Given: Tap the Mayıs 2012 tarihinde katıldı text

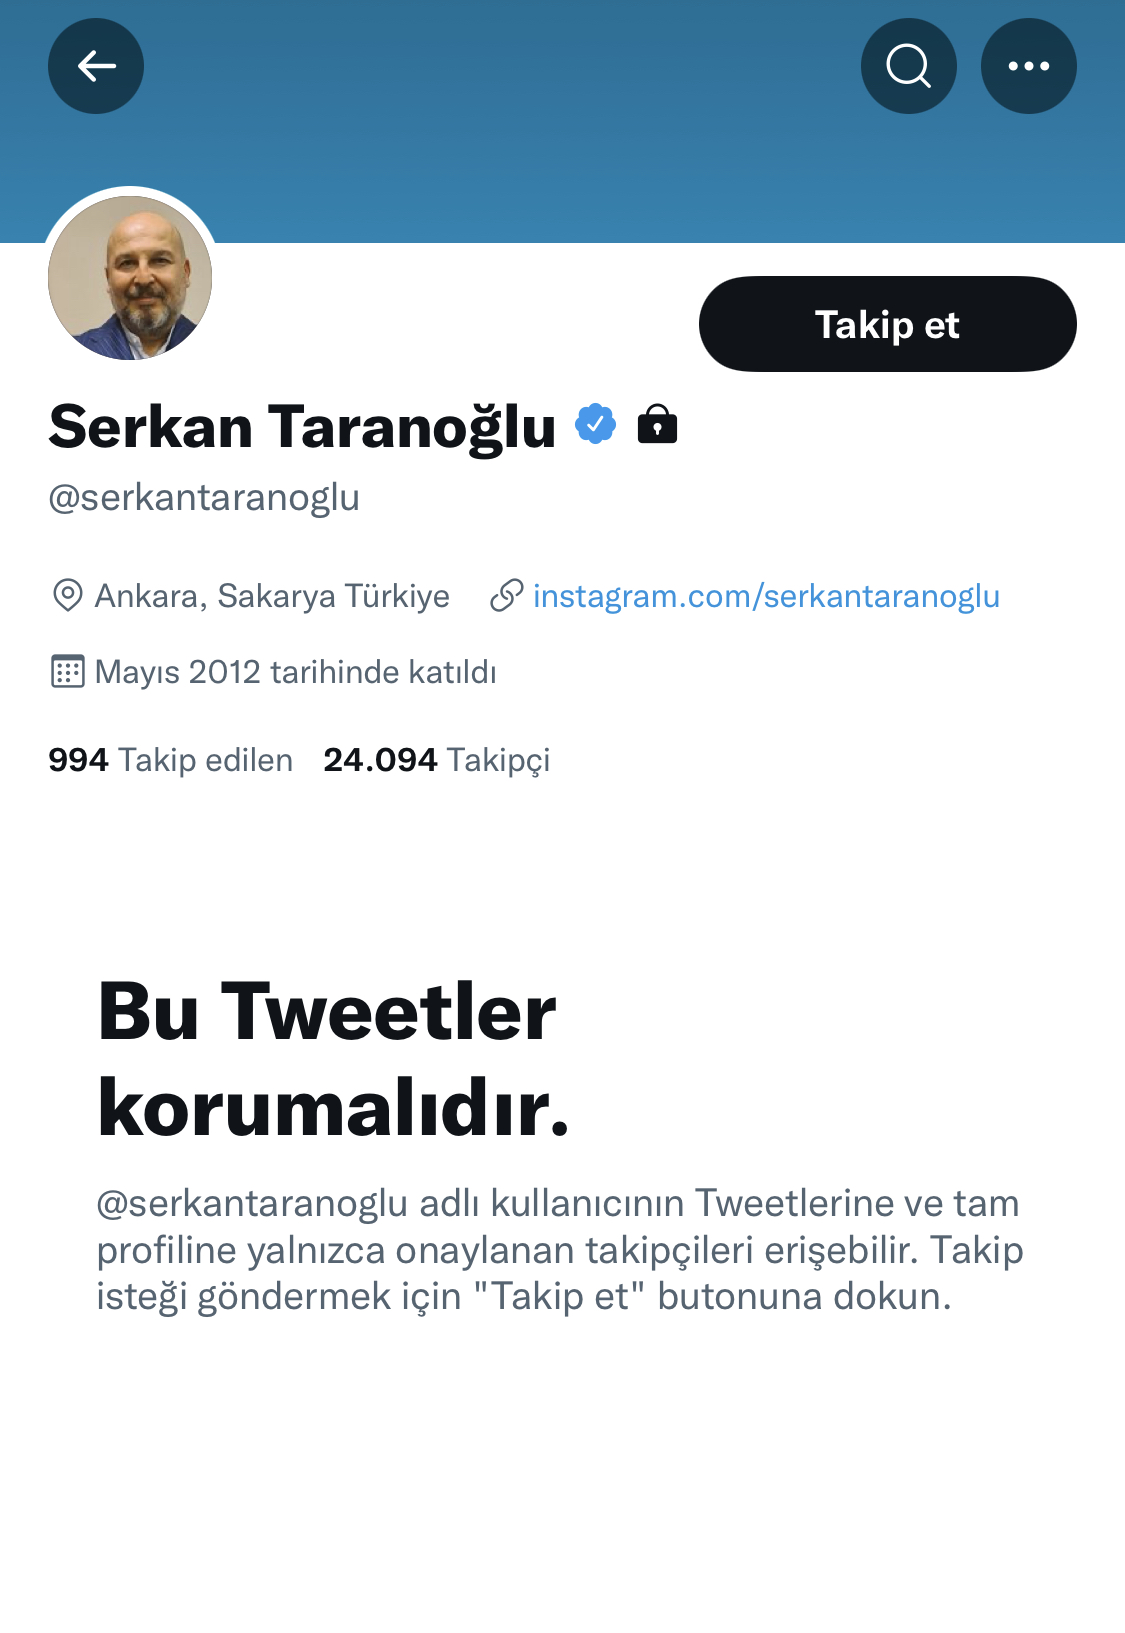Looking at the screenshot, I should pos(295,672).
